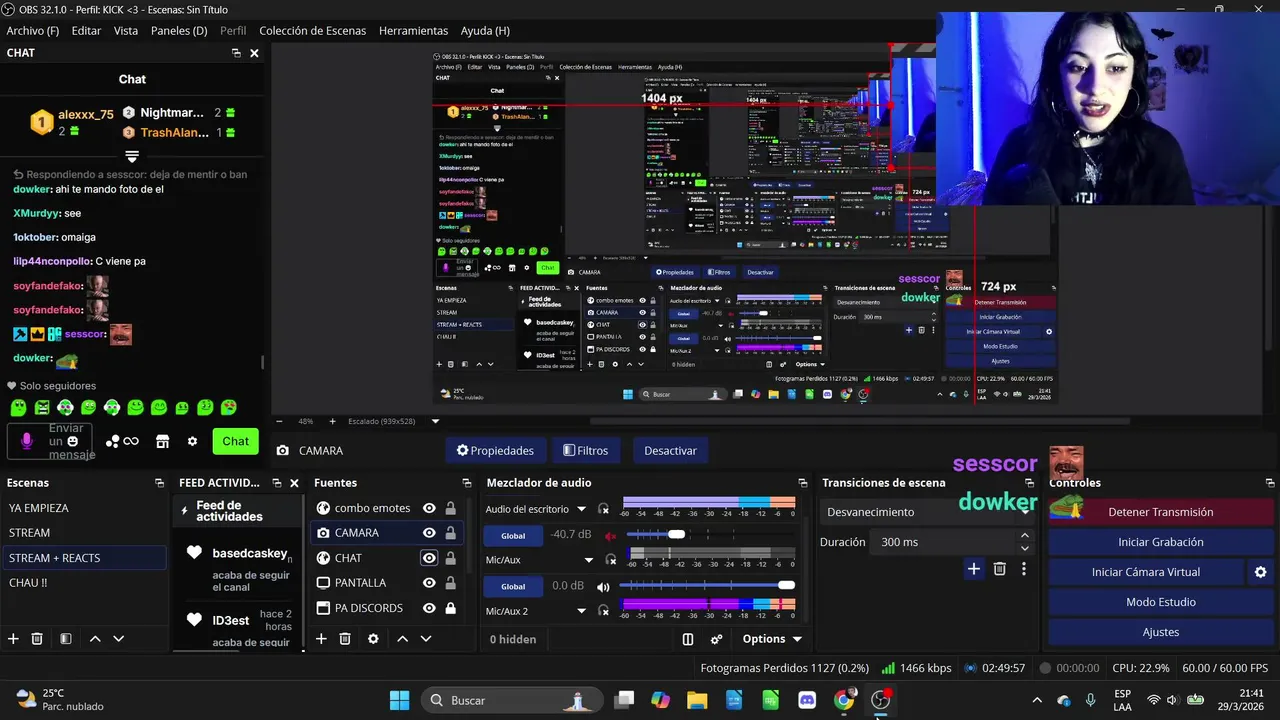Open Colección de Escenas menu
1280x720 pixels.
coord(313,31)
